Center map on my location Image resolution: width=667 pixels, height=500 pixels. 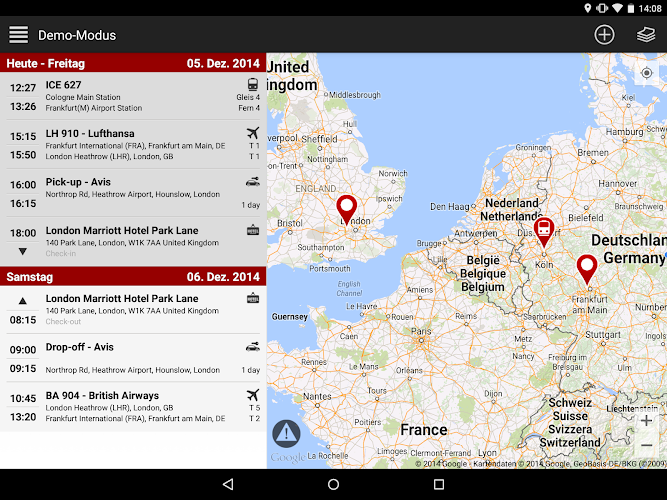coord(646,73)
